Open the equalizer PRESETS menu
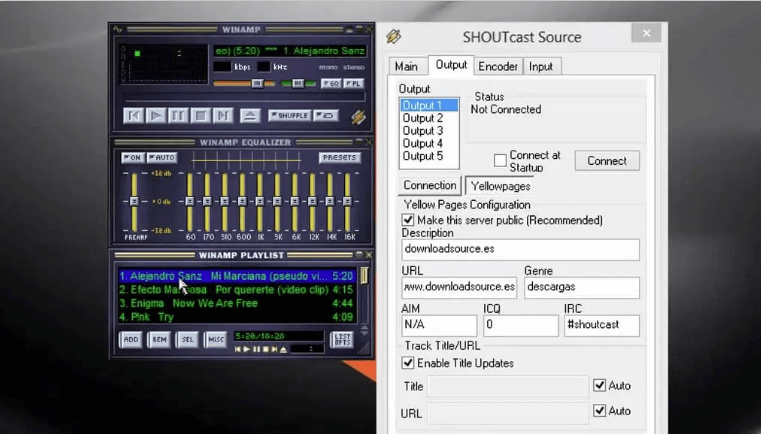Viewport: 761px width, 434px height. click(x=340, y=158)
